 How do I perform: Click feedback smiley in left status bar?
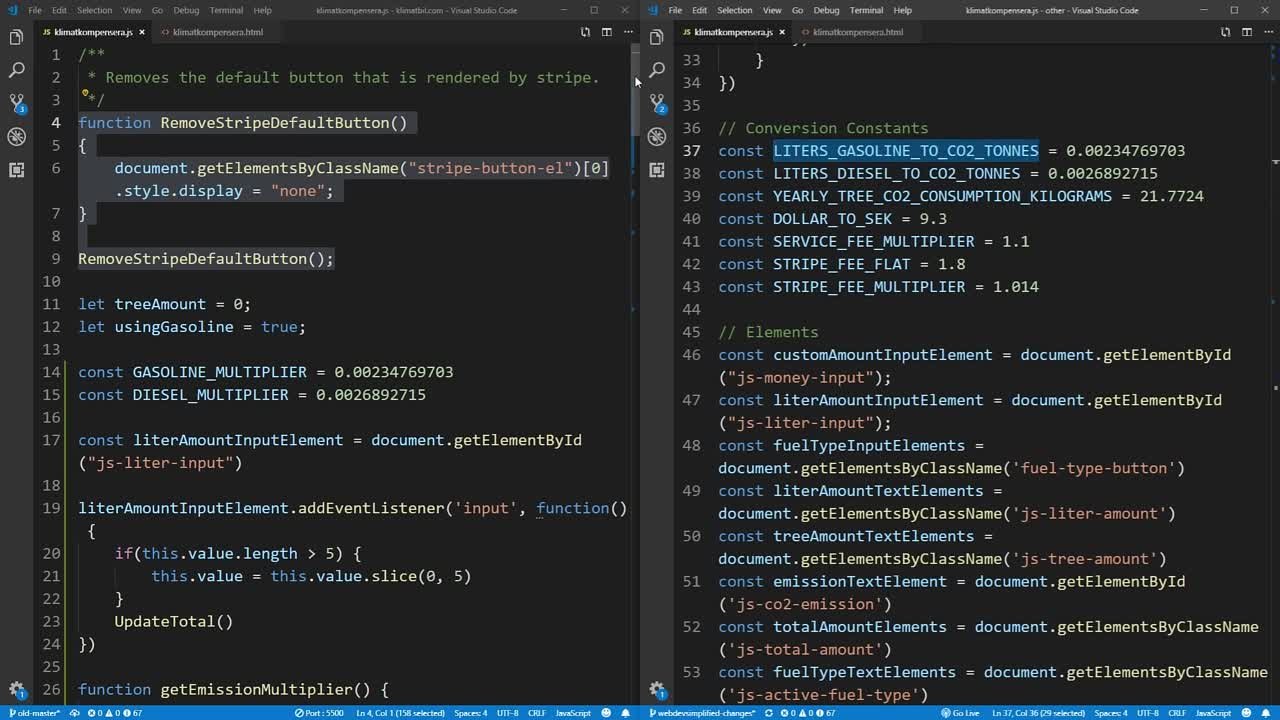click(x=606, y=713)
